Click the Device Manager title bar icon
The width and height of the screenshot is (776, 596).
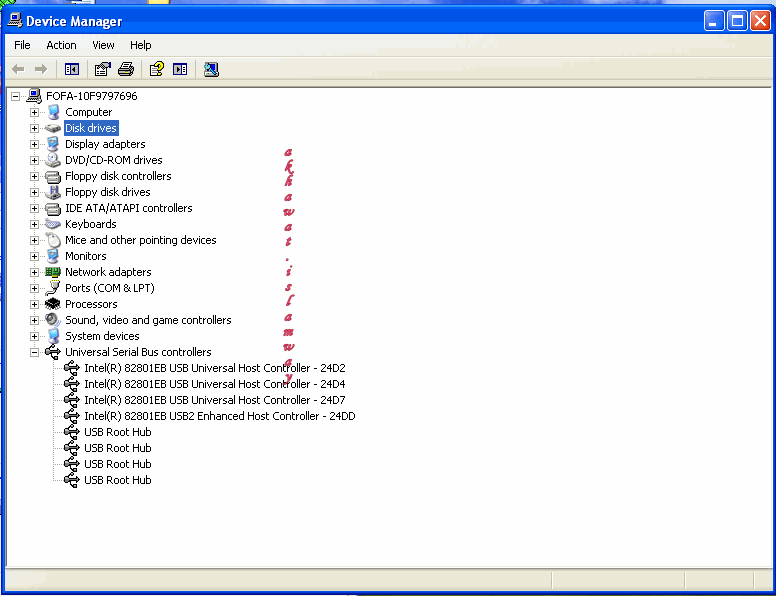(x=14, y=21)
